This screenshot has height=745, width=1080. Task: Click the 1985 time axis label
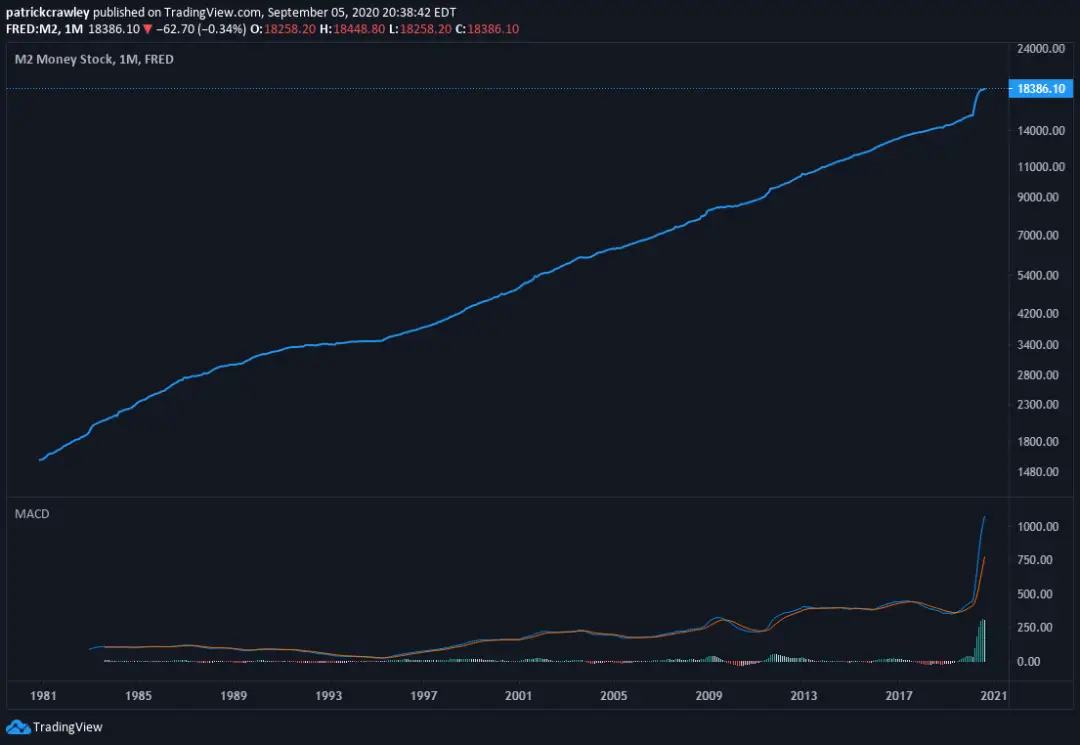point(138,695)
